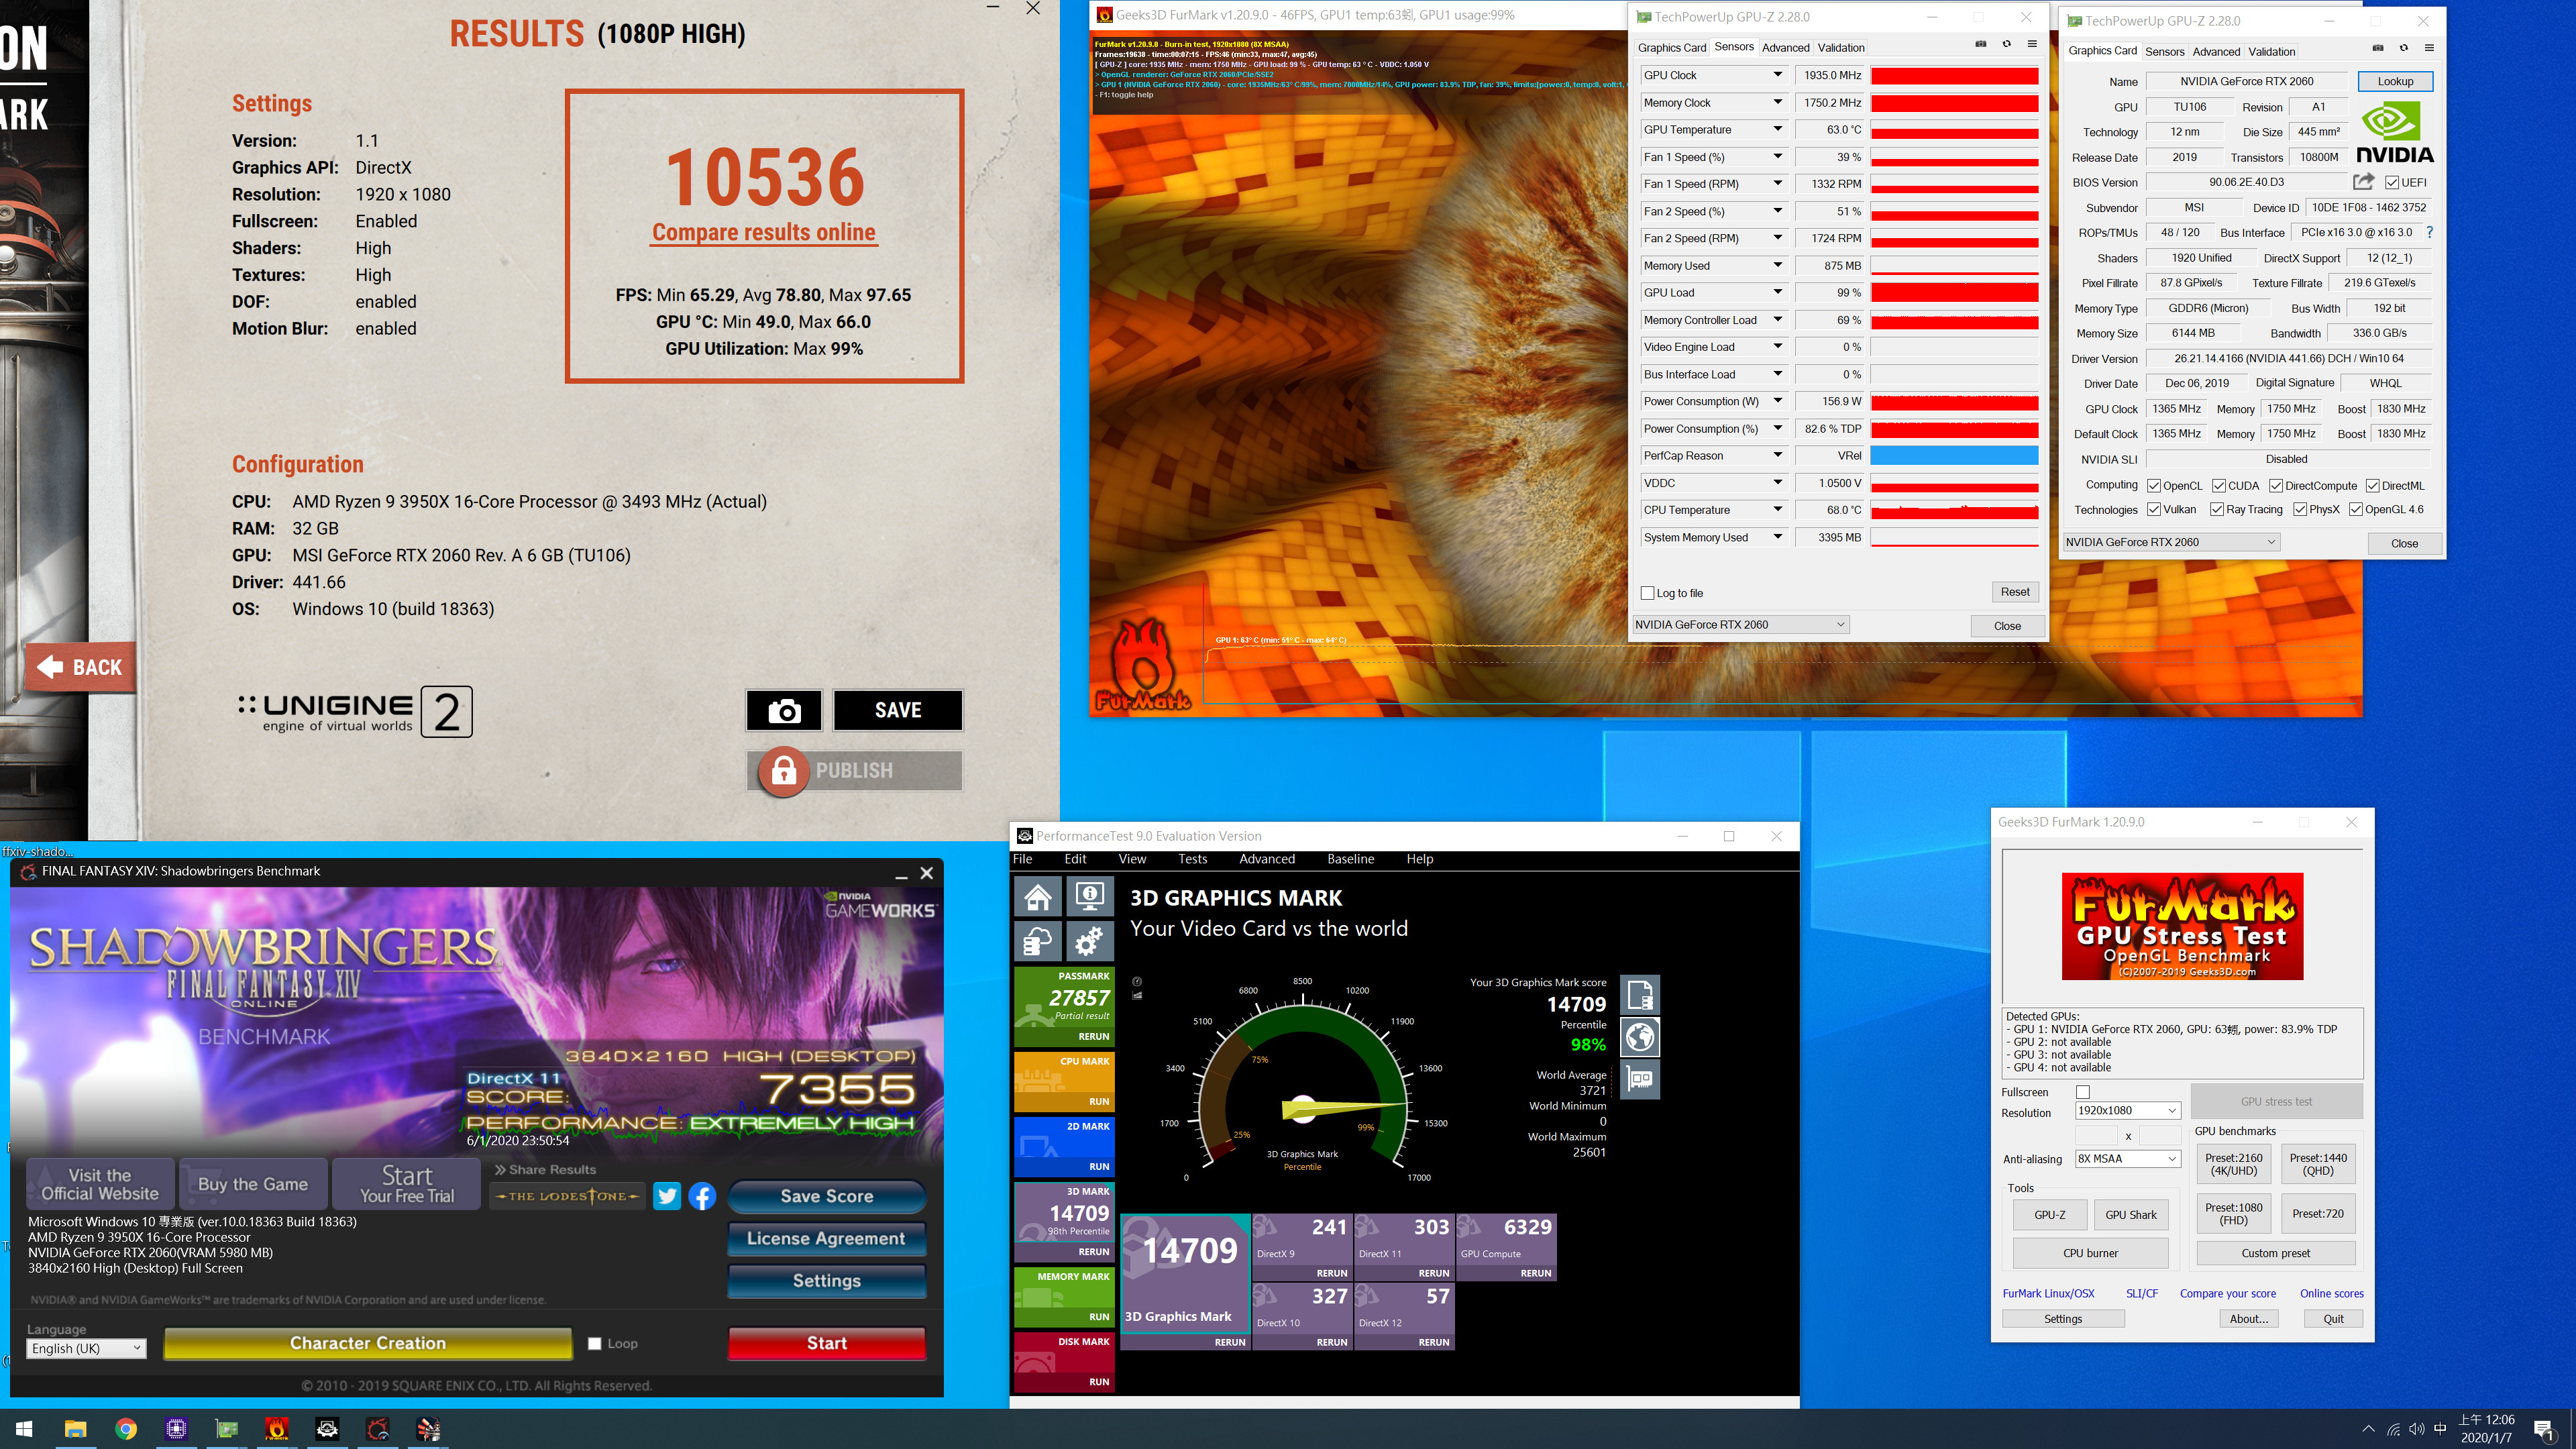Click PerfCap Reason blue graph bar
Screen dimensions: 2576x1449
pyautogui.click(x=1954, y=455)
